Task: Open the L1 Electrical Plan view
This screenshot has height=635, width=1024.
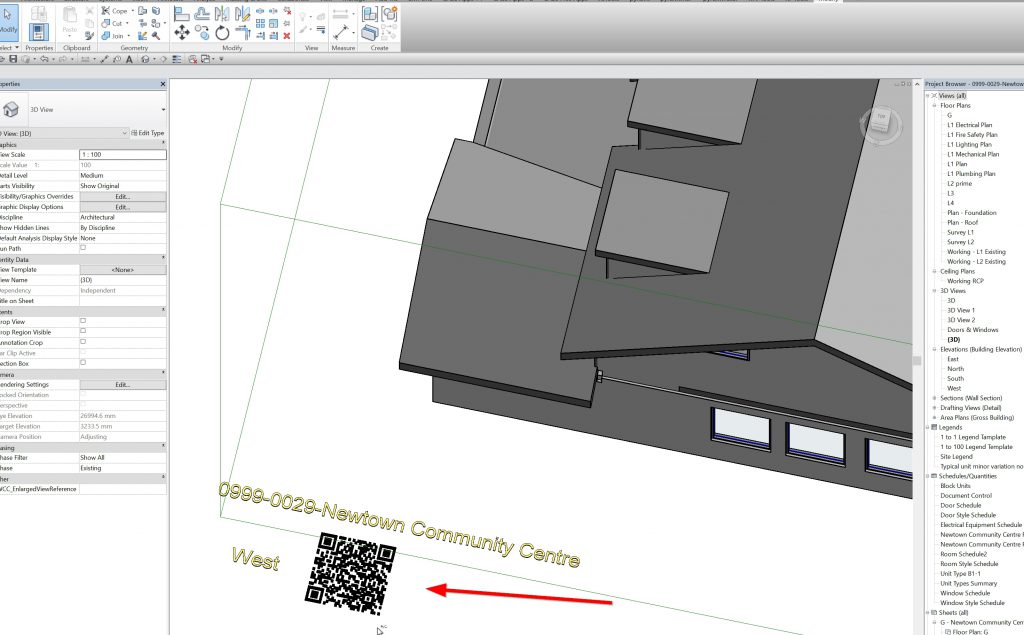Action: pos(969,125)
